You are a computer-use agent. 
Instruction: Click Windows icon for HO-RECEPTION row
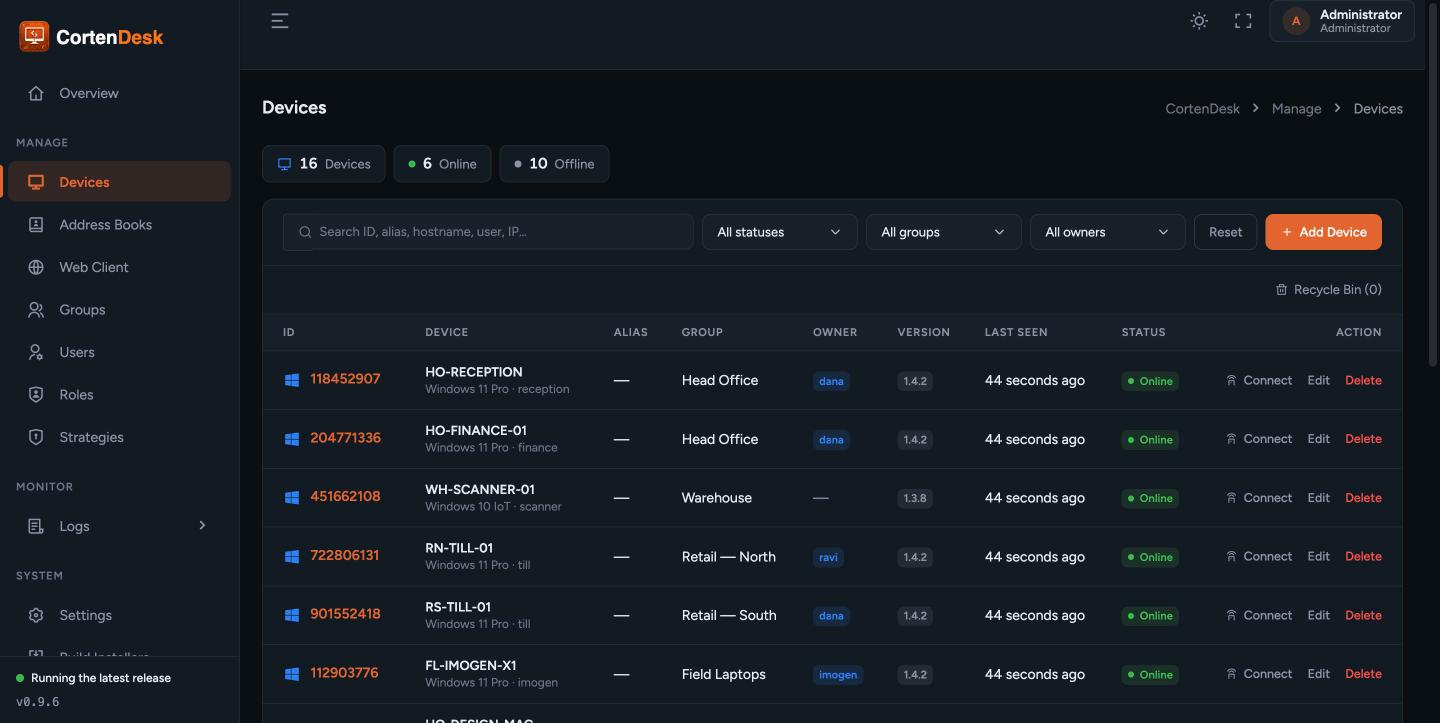[292, 380]
